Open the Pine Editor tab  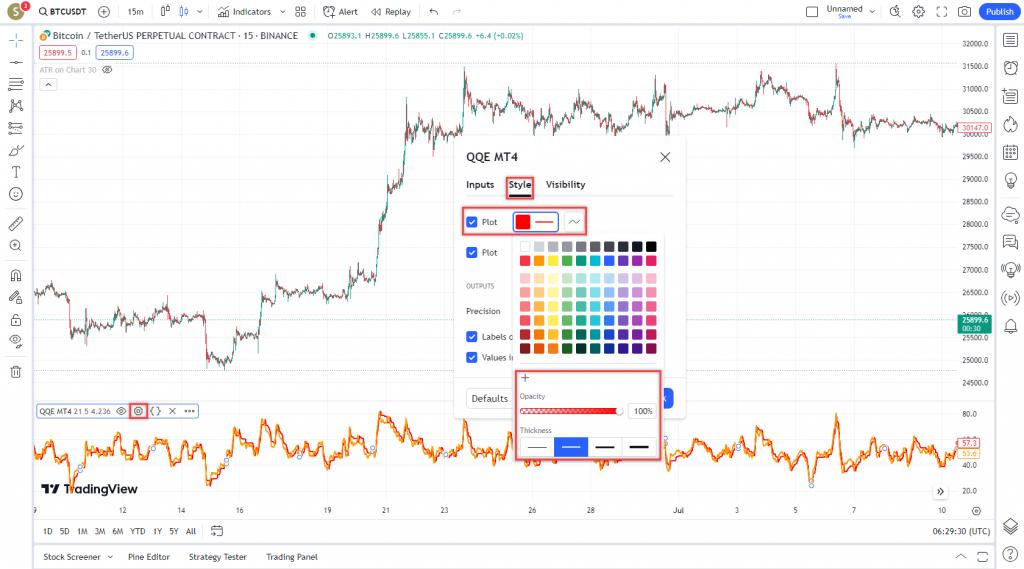pyautogui.click(x=149, y=557)
